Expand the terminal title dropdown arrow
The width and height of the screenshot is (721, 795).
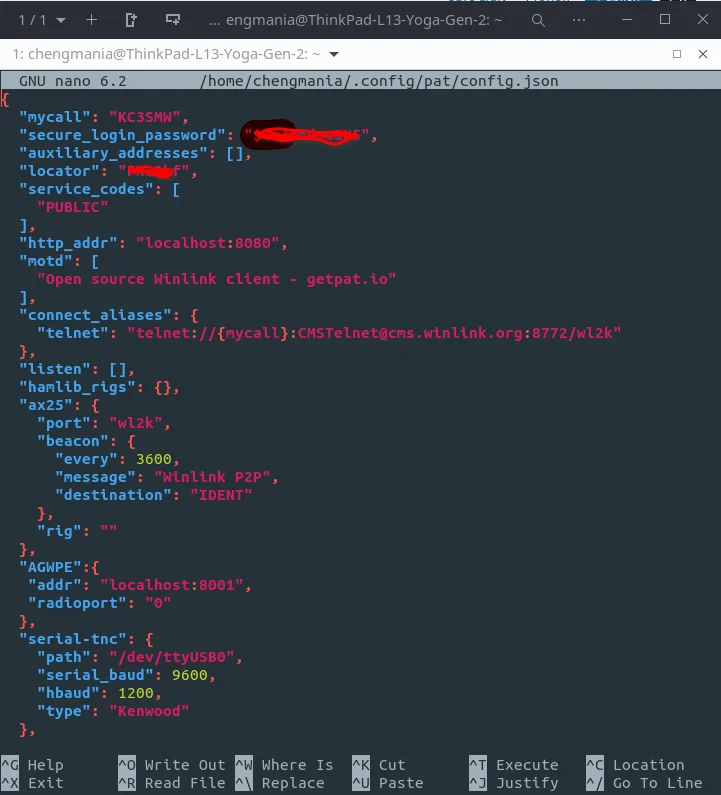click(334, 54)
